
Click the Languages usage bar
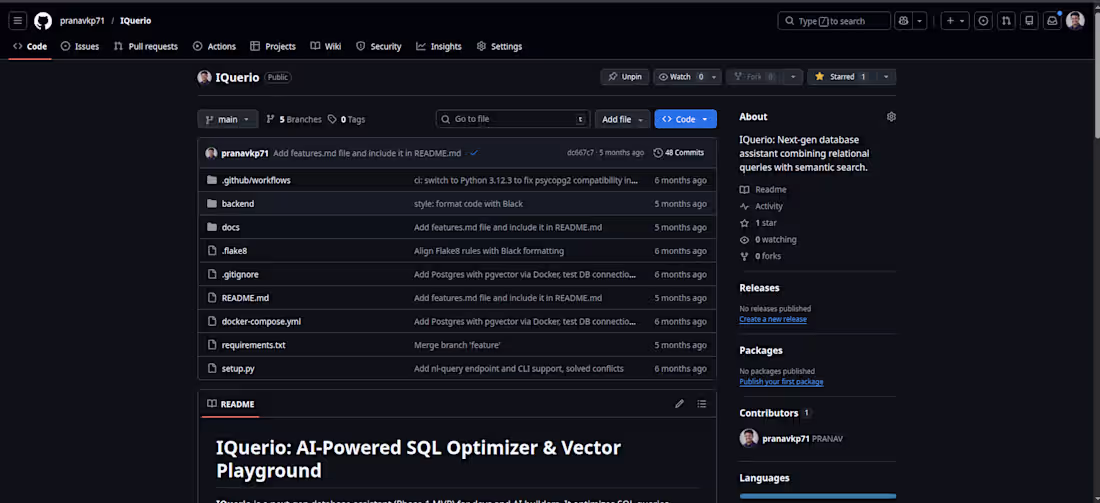tap(817, 496)
